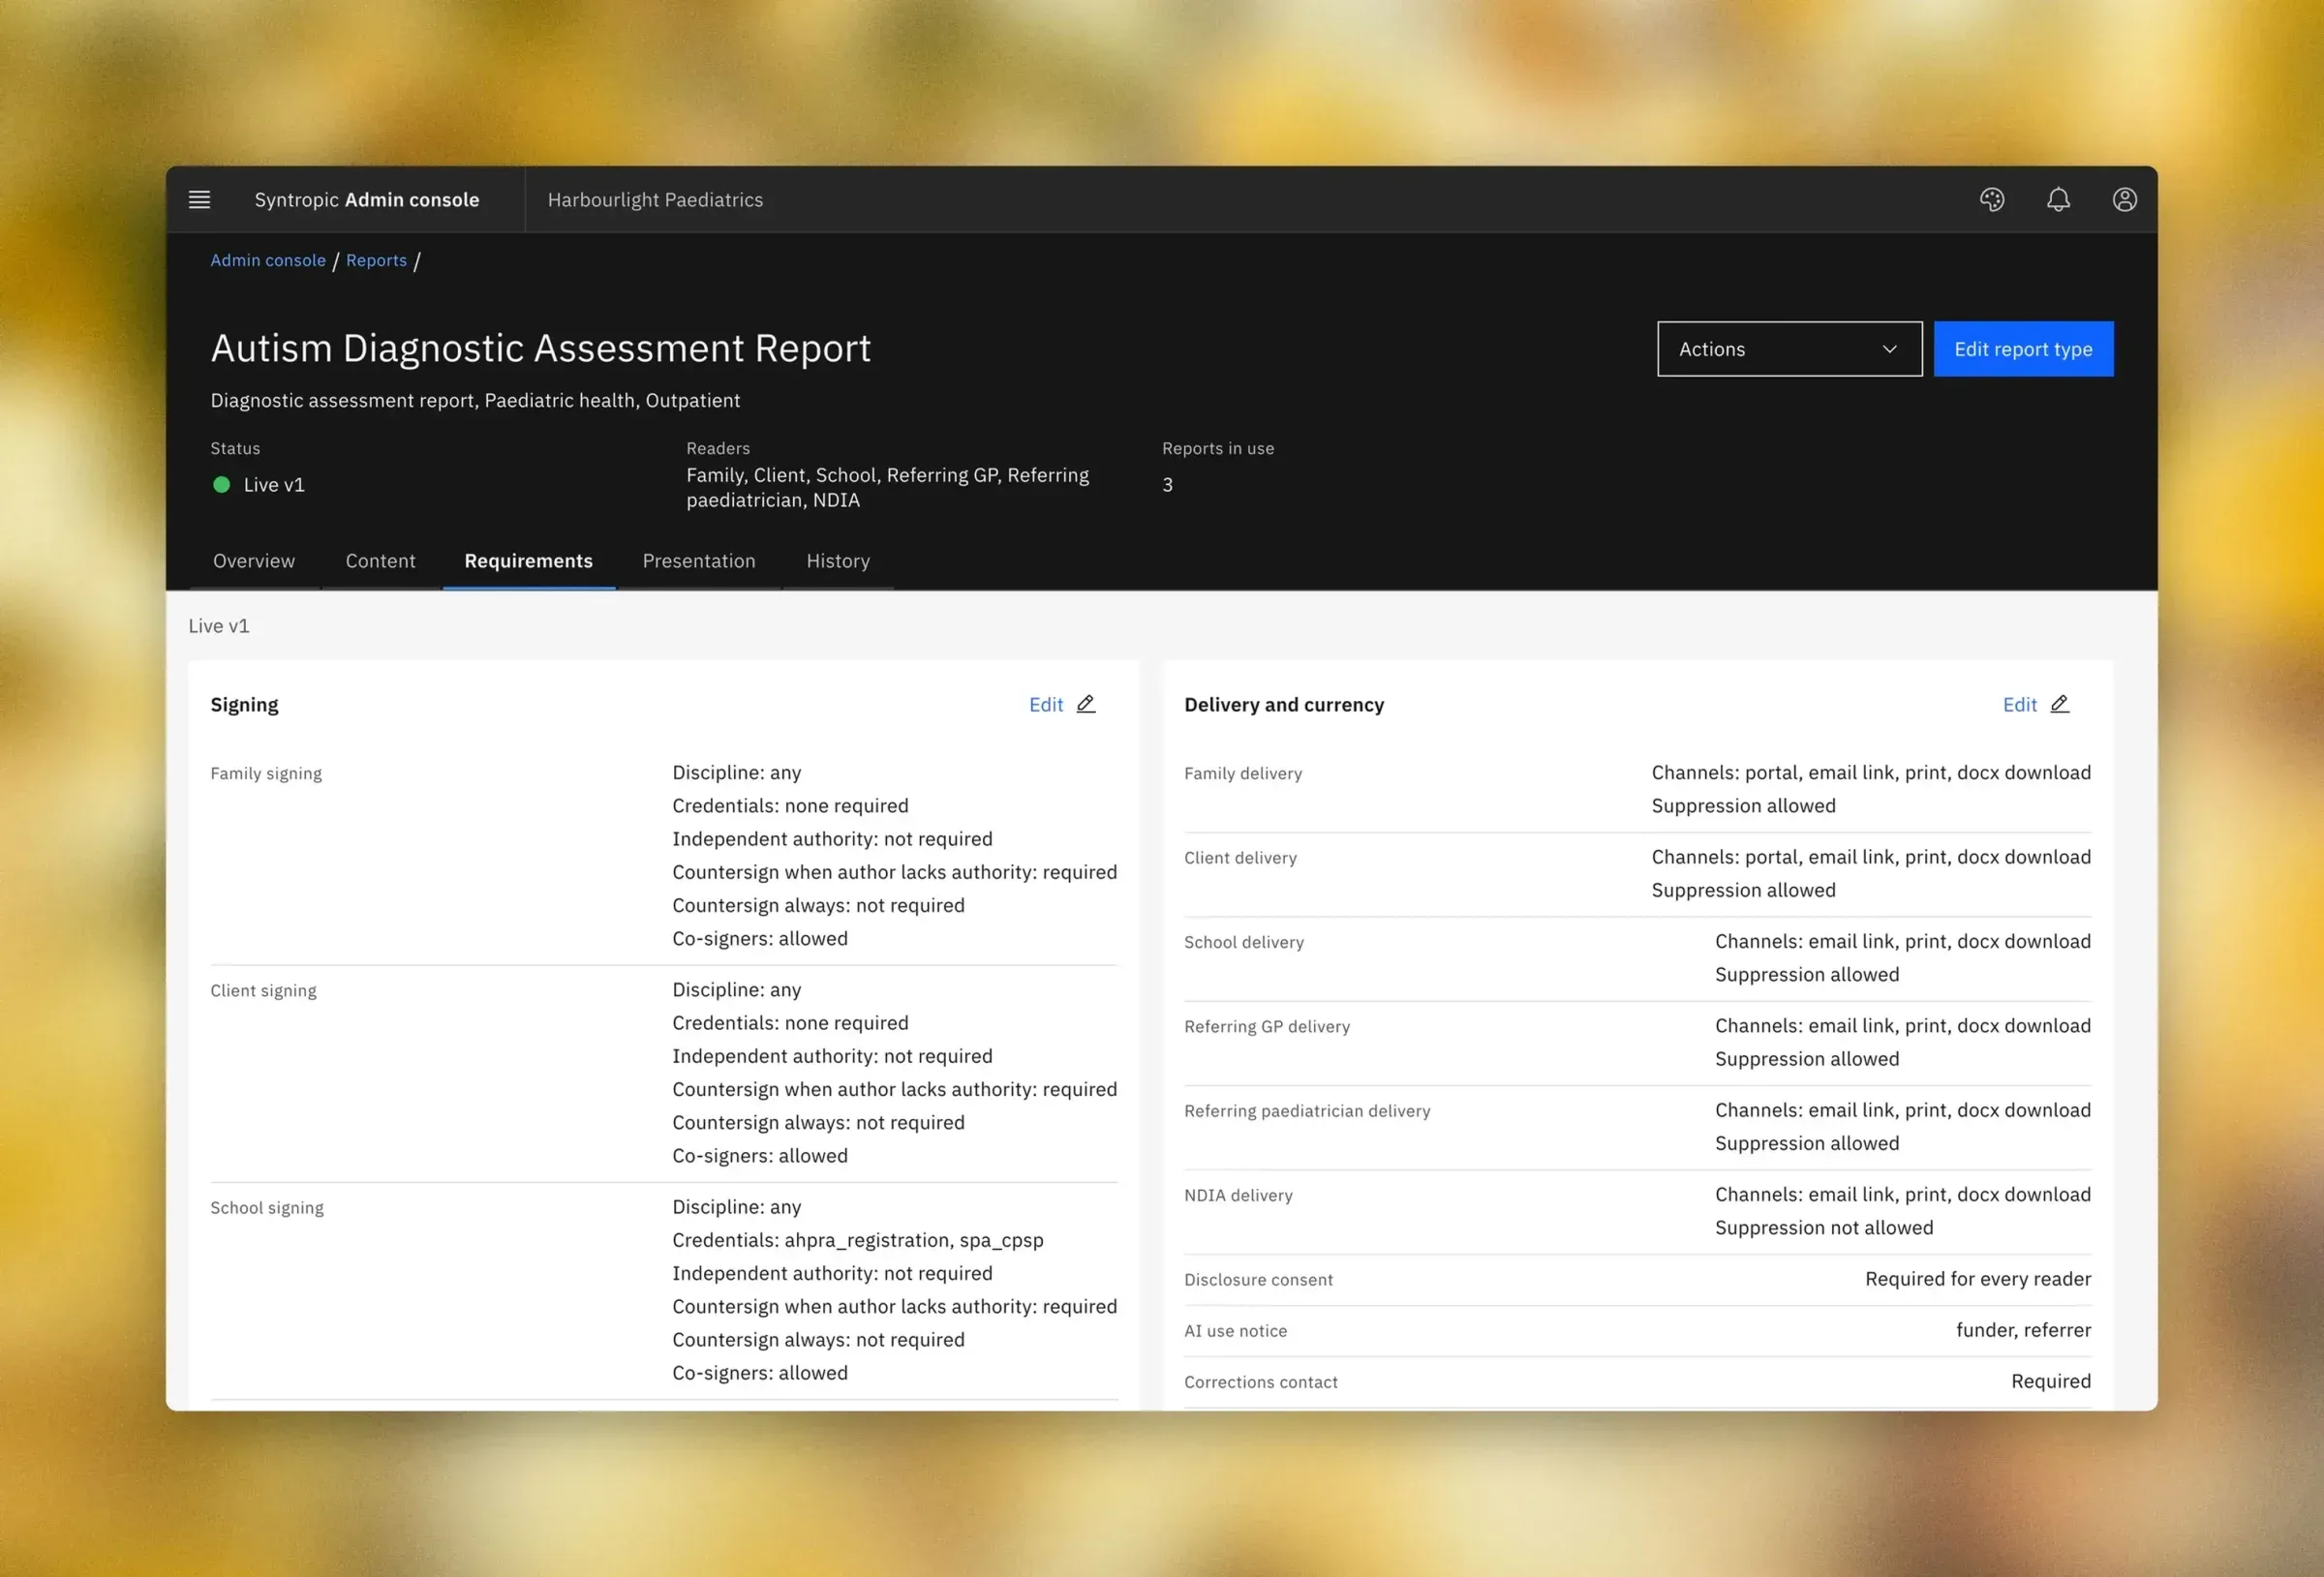This screenshot has height=1577, width=2324.
Task: Open the theme palette icon
Action: click(x=1991, y=200)
